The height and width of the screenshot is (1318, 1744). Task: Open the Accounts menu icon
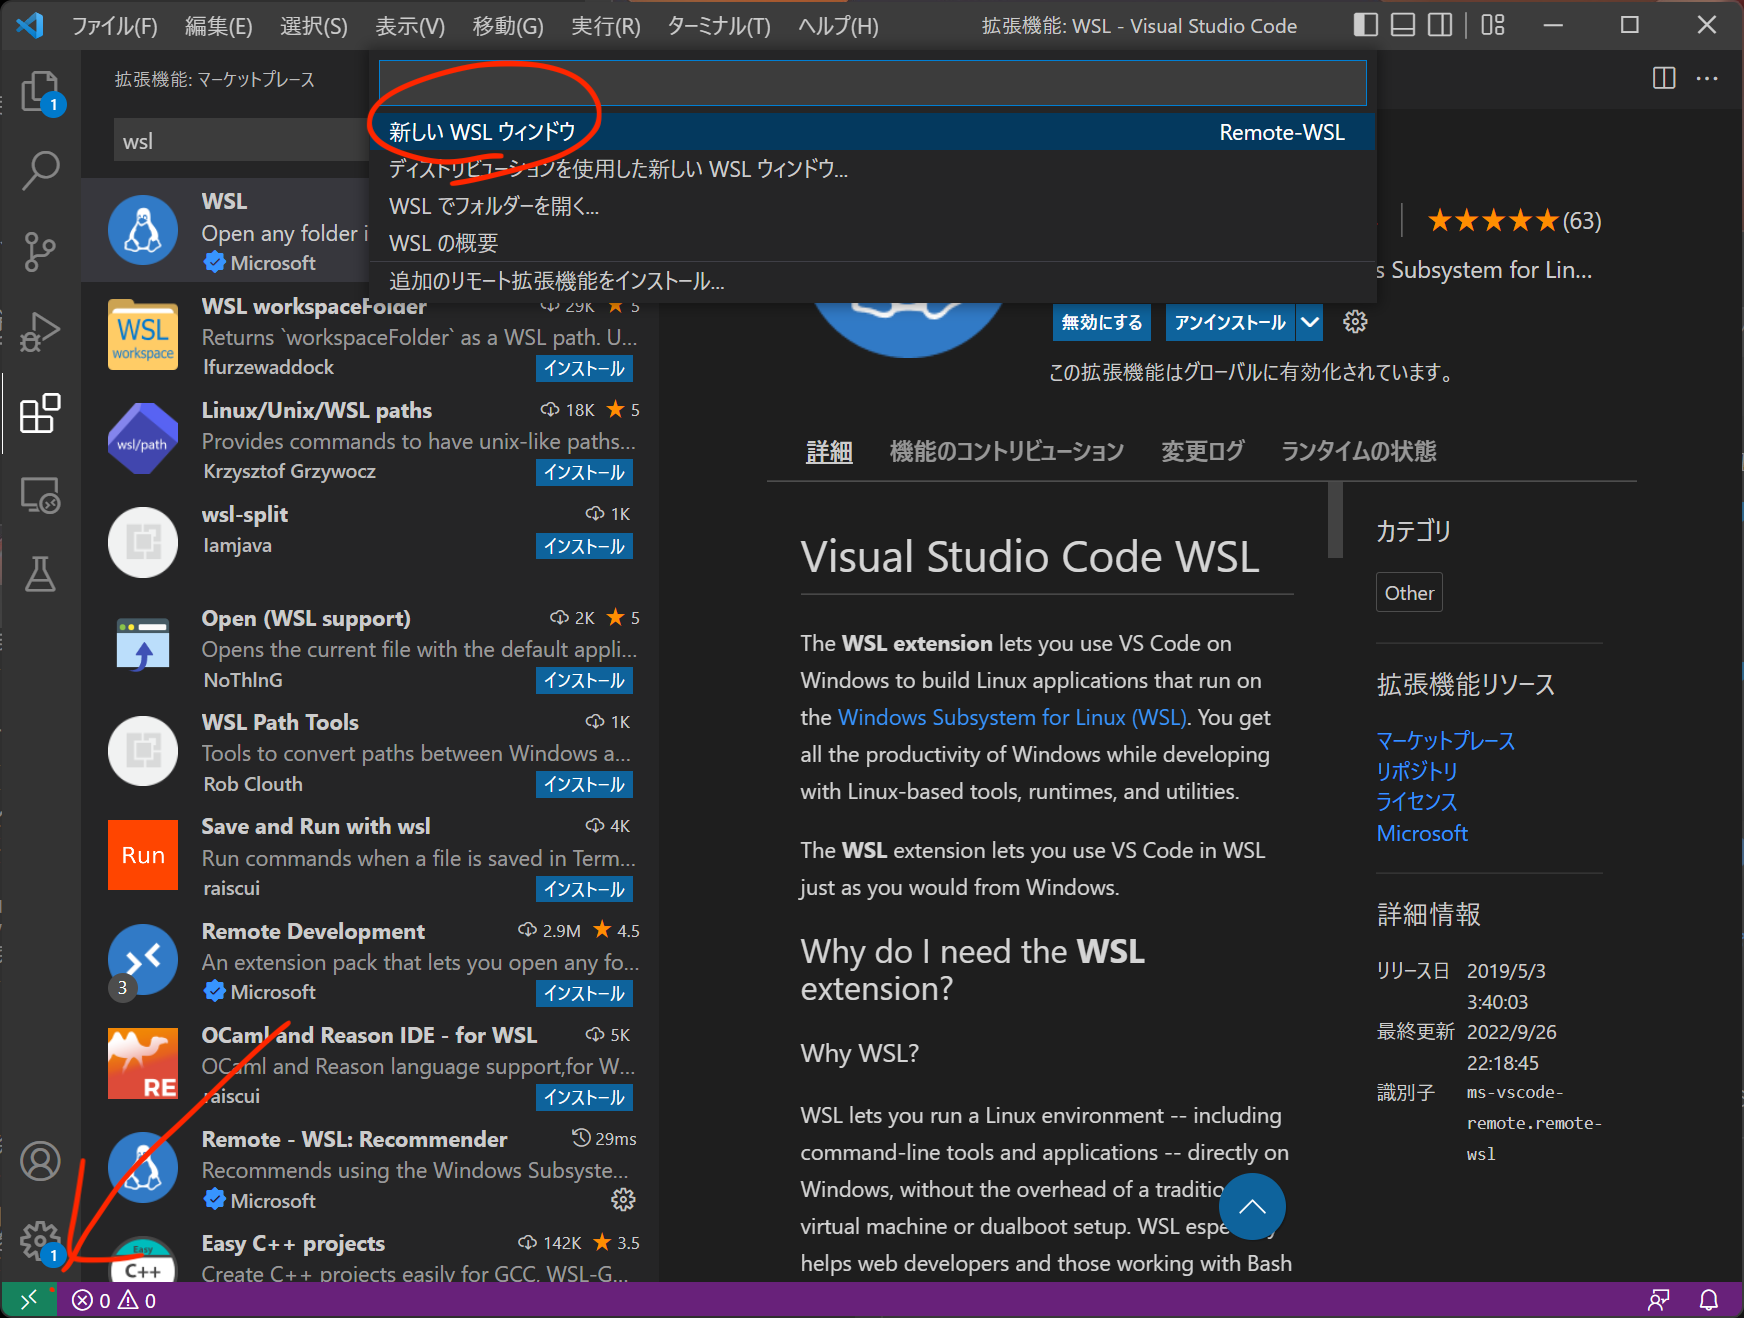click(x=40, y=1161)
